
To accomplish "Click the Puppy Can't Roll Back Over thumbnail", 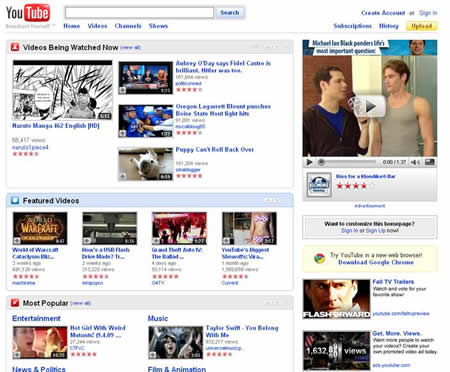I will pyautogui.click(x=146, y=164).
